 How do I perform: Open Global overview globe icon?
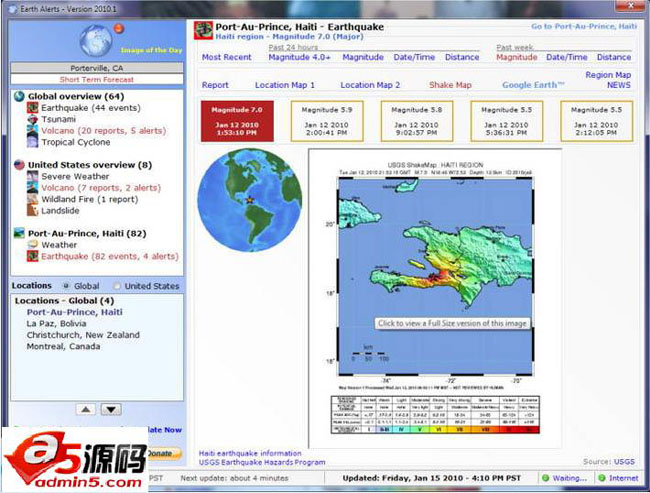point(19,96)
